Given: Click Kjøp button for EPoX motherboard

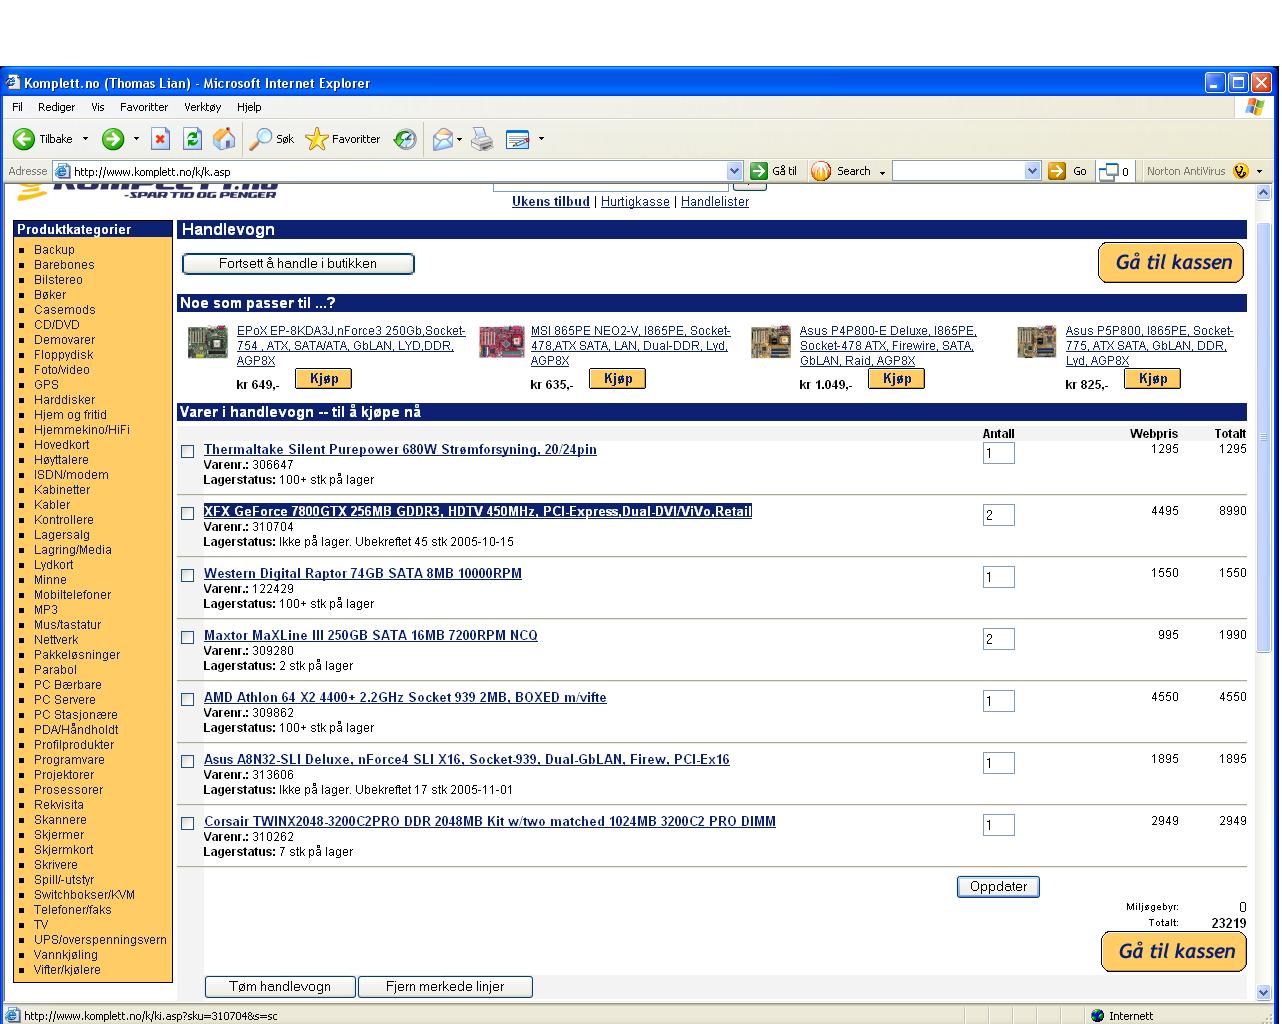Looking at the screenshot, I should coord(324,378).
